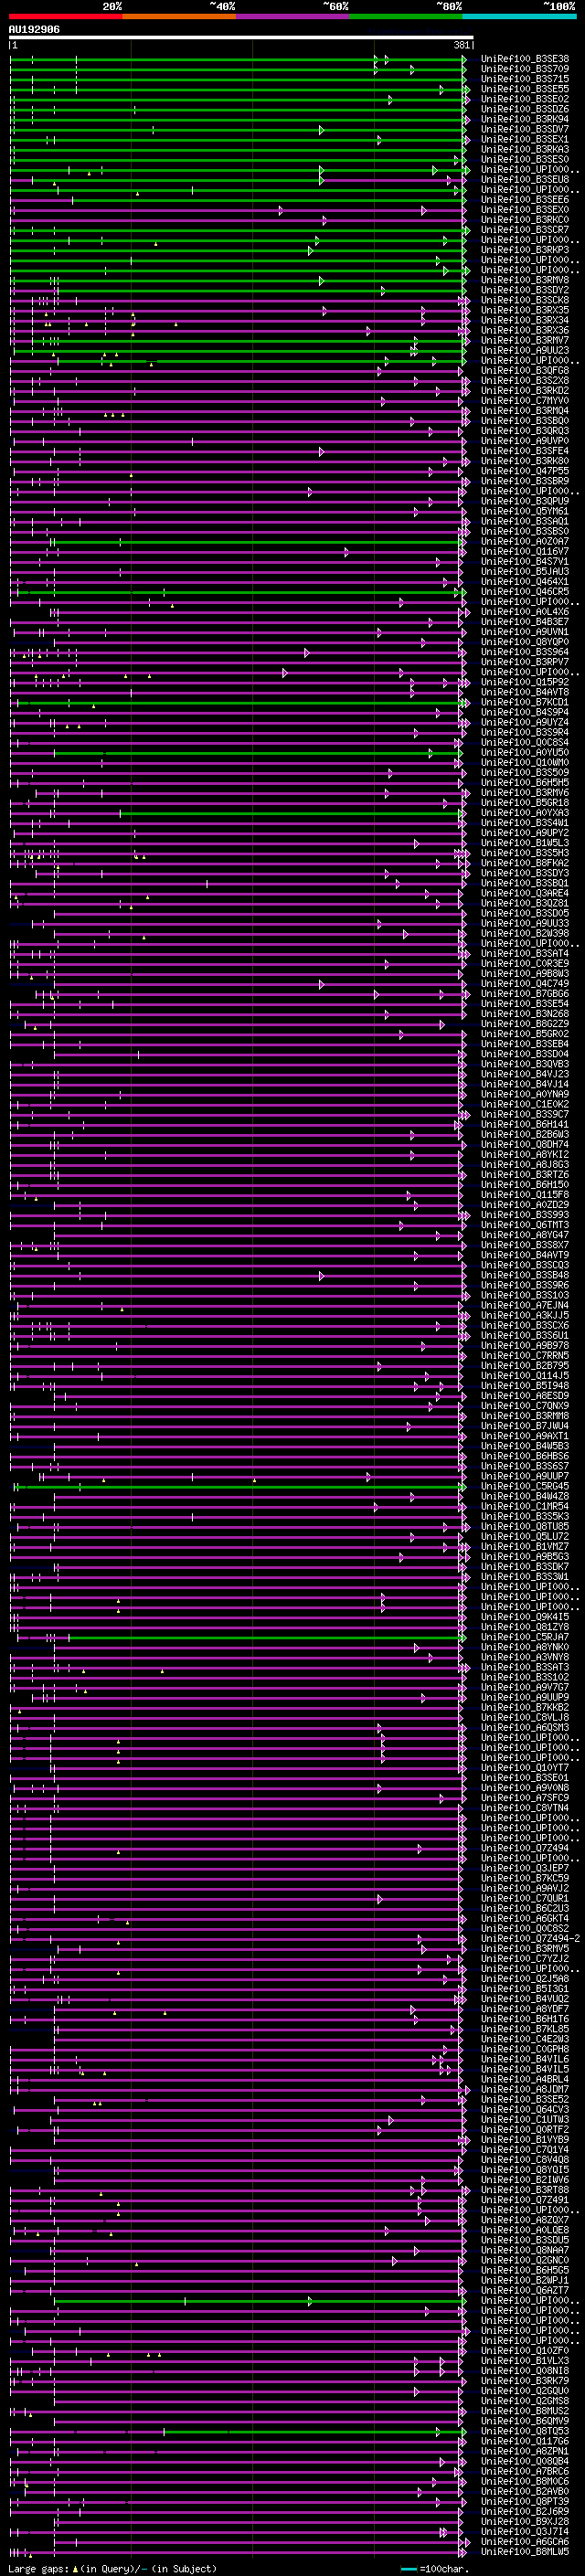The image size is (585, 2576).
Task: Select the UniRef100_B7JWU4 label
Action: (x=525, y=1426)
